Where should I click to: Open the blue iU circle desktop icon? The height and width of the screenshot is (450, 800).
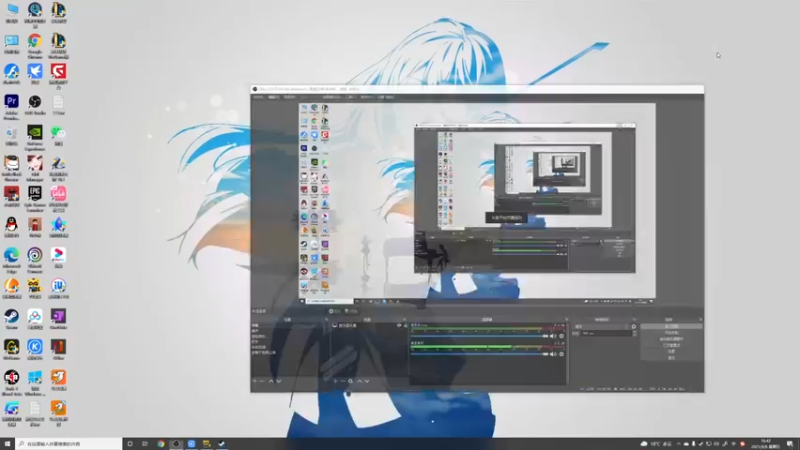[58, 286]
